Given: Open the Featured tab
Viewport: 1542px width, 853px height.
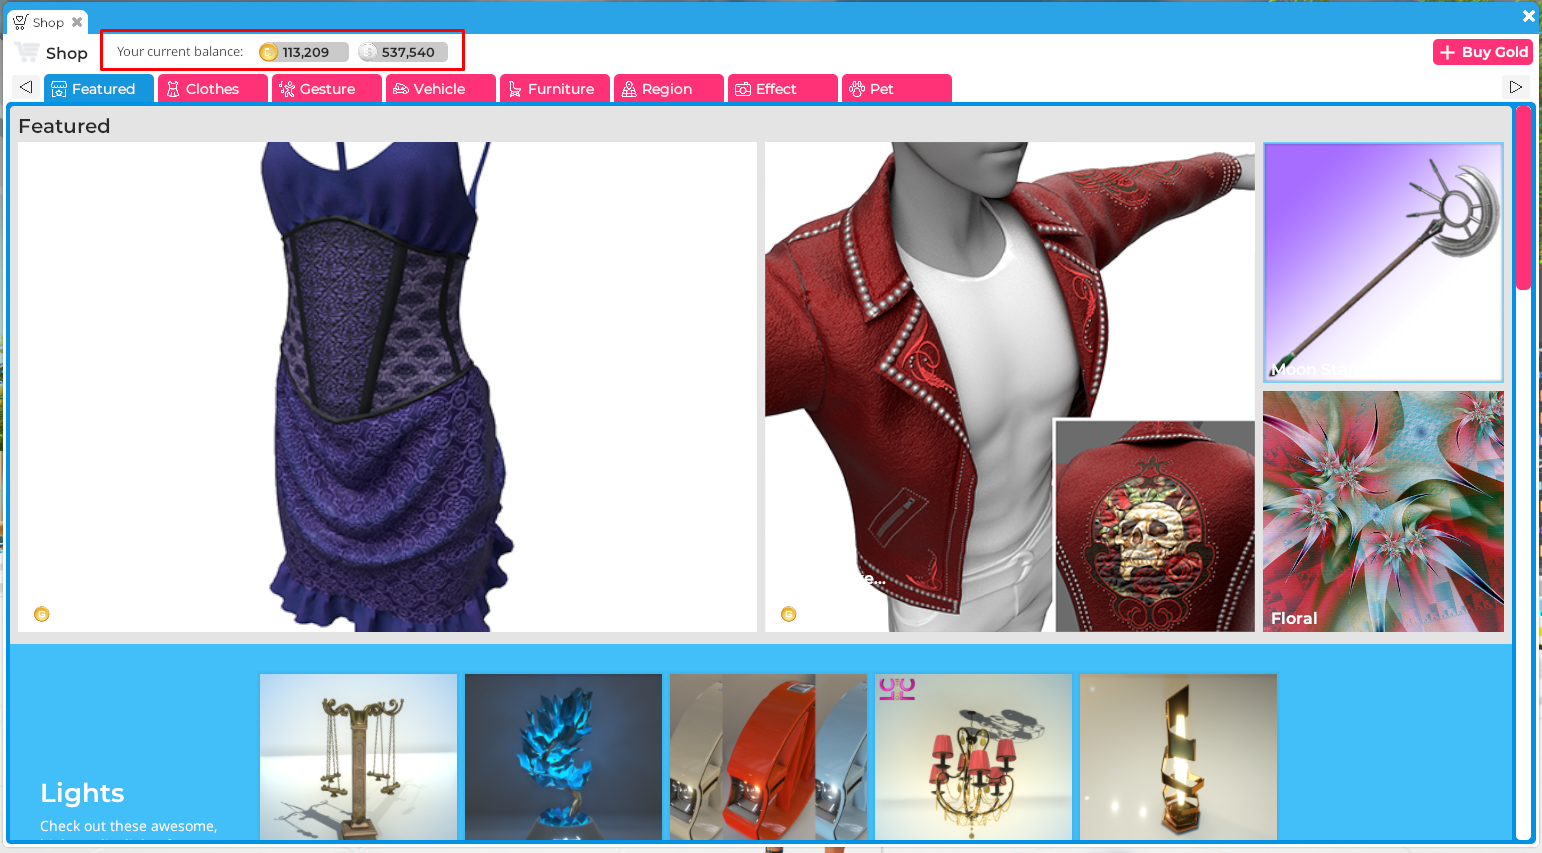Looking at the screenshot, I should click(x=98, y=89).
